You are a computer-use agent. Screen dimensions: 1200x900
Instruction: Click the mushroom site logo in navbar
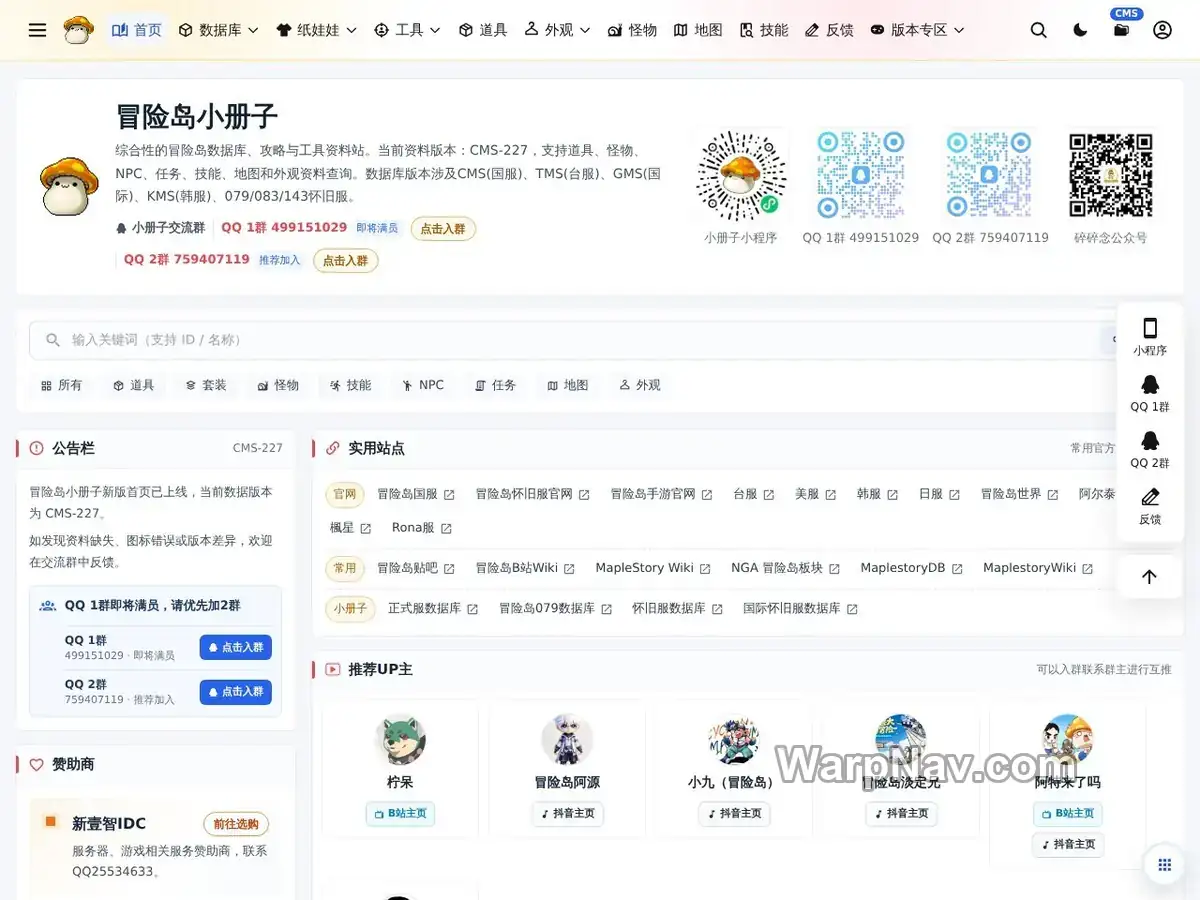click(79, 30)
